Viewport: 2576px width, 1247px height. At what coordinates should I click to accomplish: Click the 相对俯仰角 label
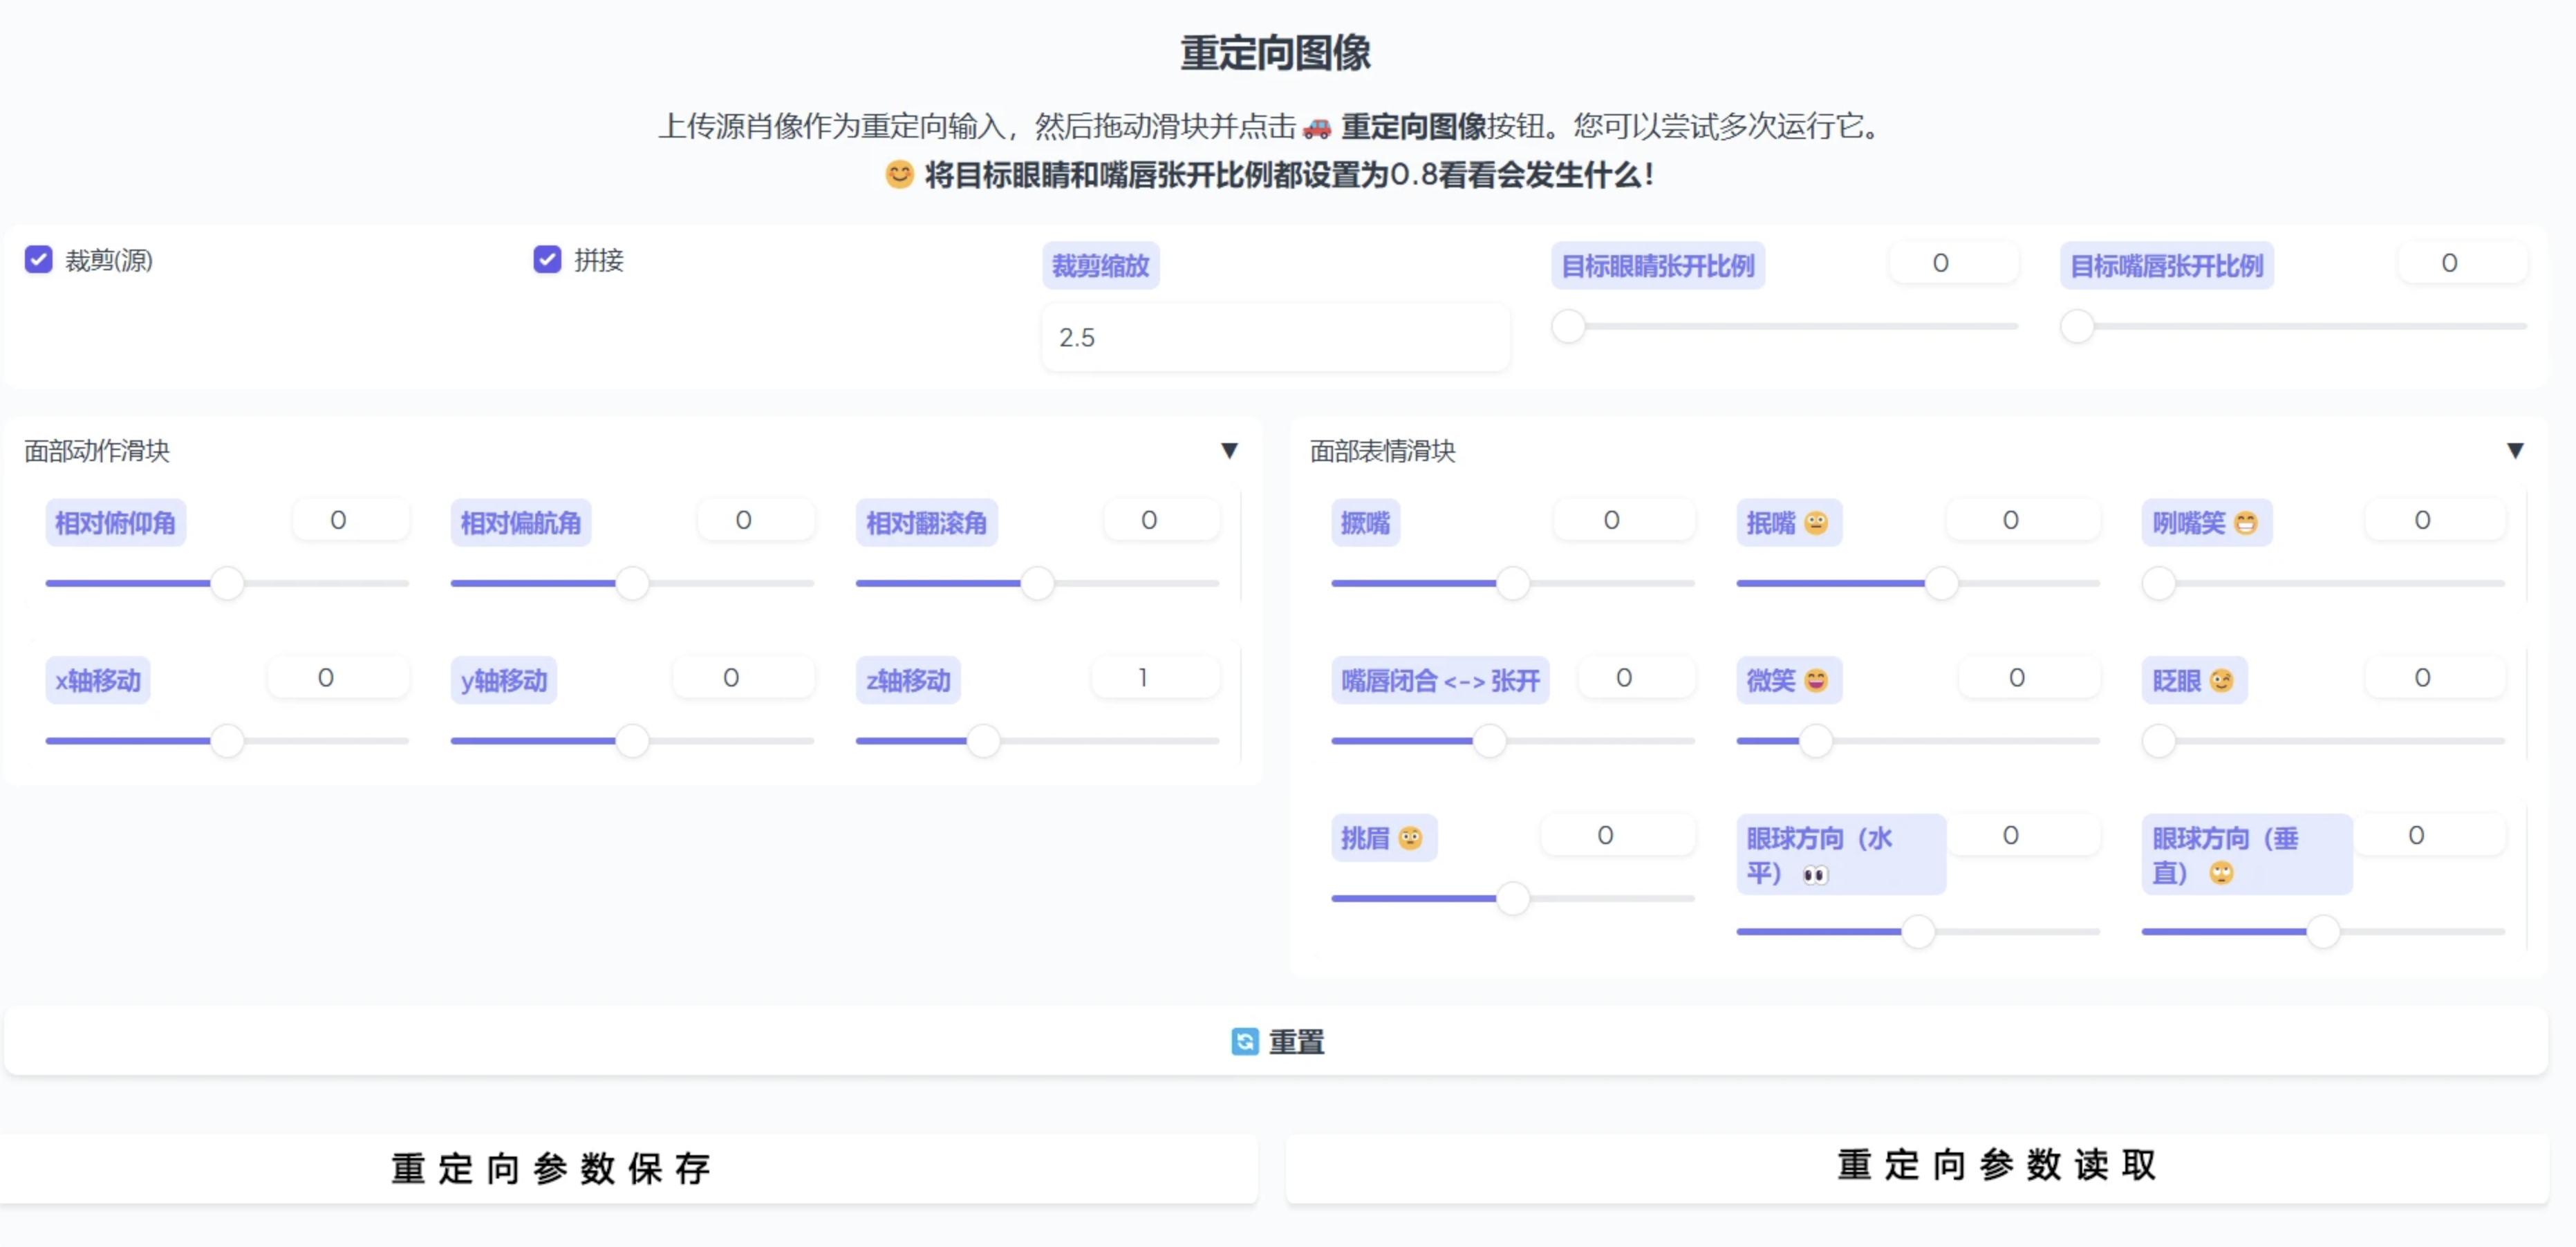click(x=115, y=523)
